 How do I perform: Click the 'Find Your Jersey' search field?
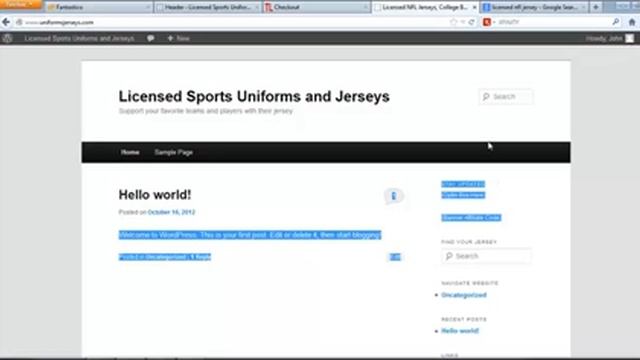coord(486,256)
